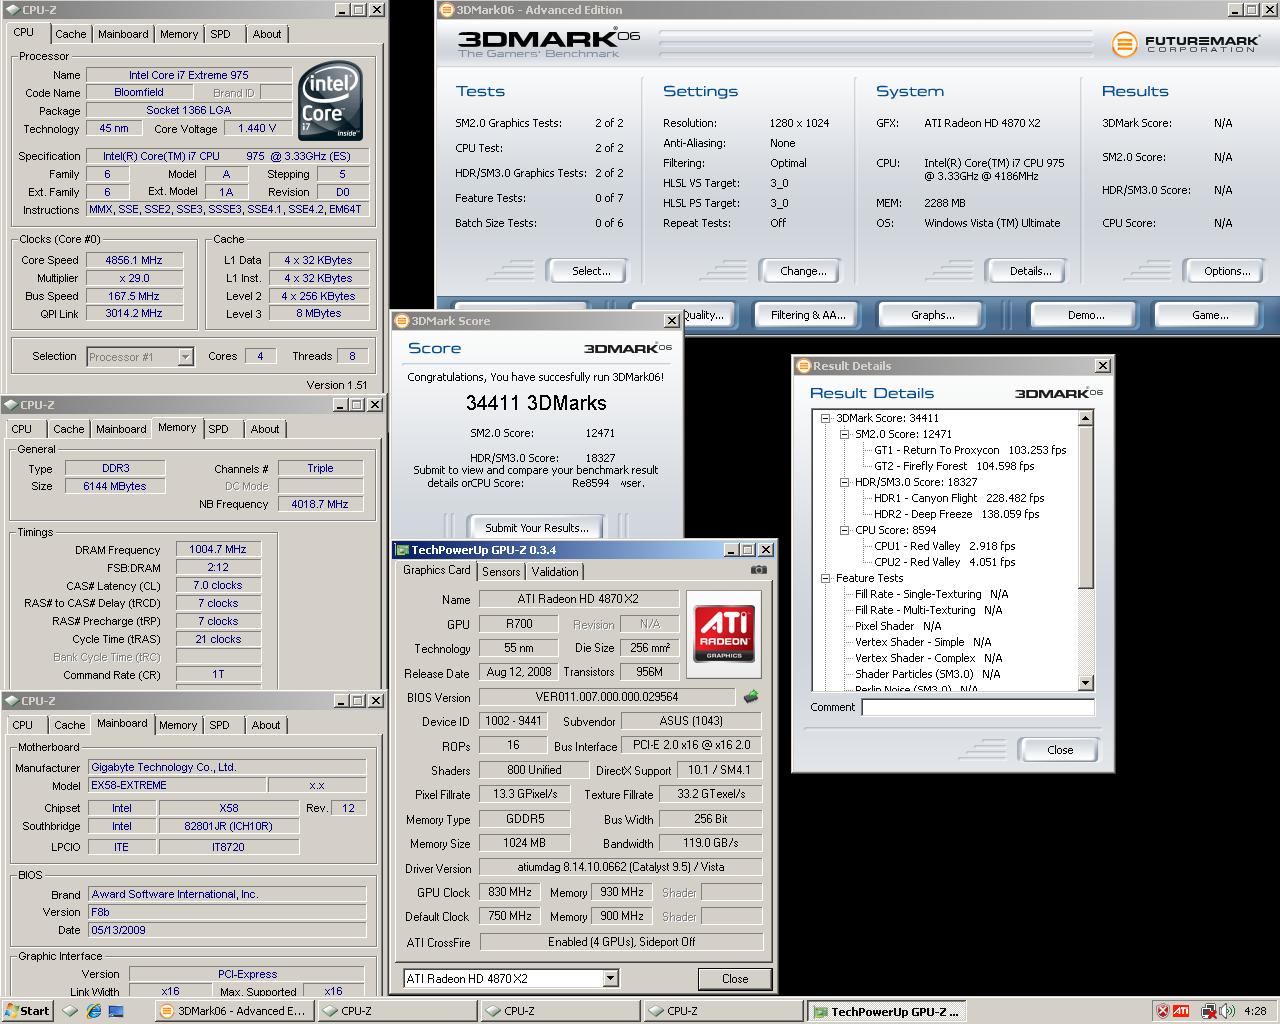The height and width of the screenshot is (1024, 1280).
Task: Click the Futuremark Corporation logo
Action: (1184, 44)
